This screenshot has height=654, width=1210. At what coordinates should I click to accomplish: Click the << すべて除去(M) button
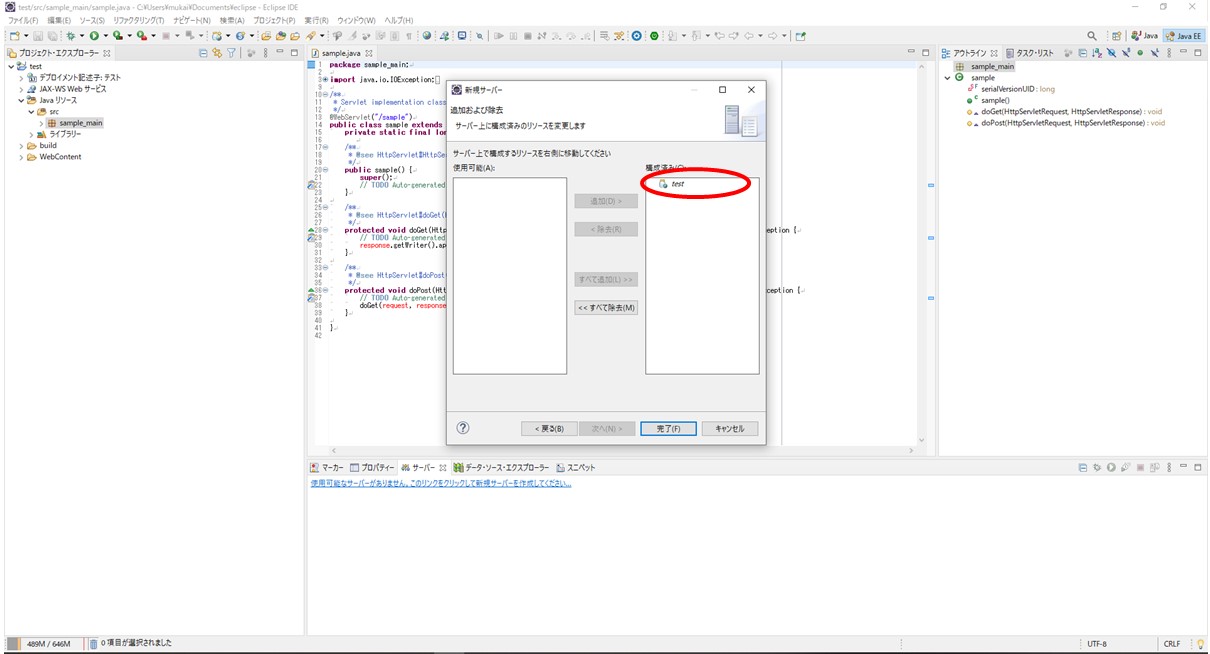(606, 308)
